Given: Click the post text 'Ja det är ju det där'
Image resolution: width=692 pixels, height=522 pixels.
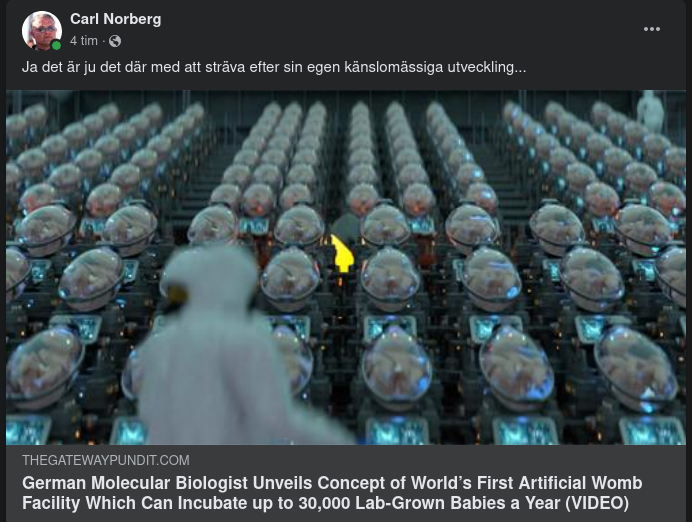Looking at the screenshot, I should pos(85,67).
